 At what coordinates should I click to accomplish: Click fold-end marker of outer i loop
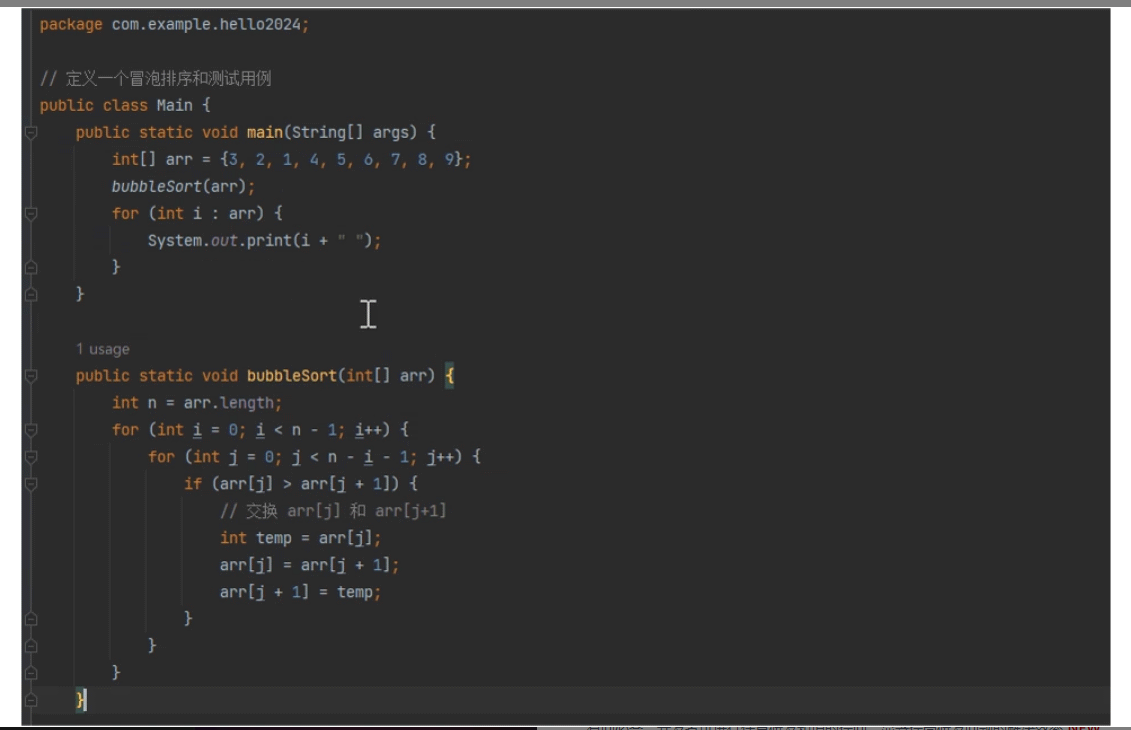coord(31,673)
